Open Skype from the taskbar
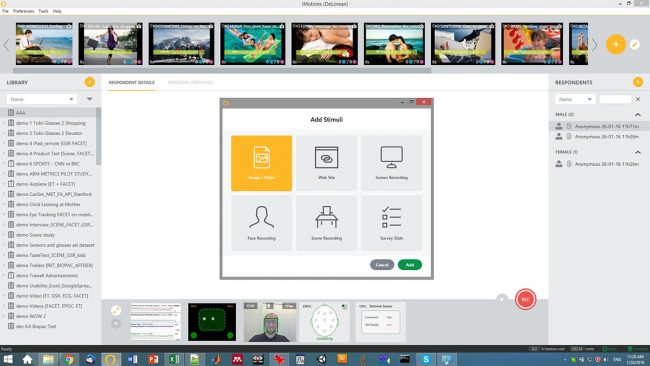The width and height of the screenshot is (650, 366). (x=426, y=359)
